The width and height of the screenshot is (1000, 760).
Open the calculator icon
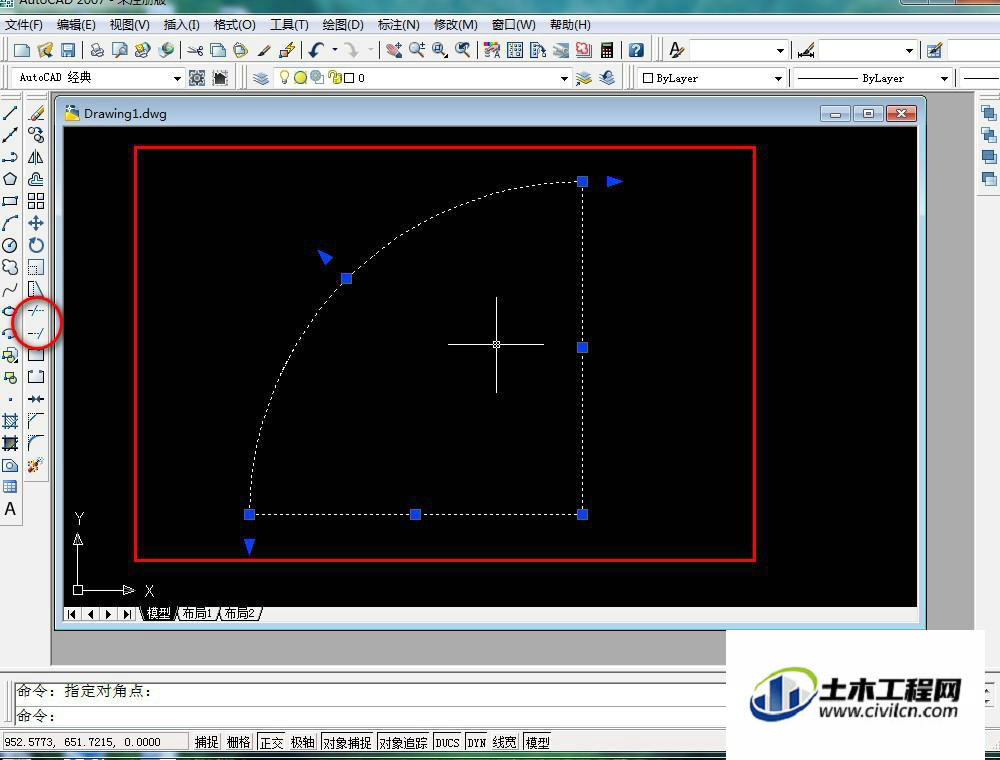point(607,50)
